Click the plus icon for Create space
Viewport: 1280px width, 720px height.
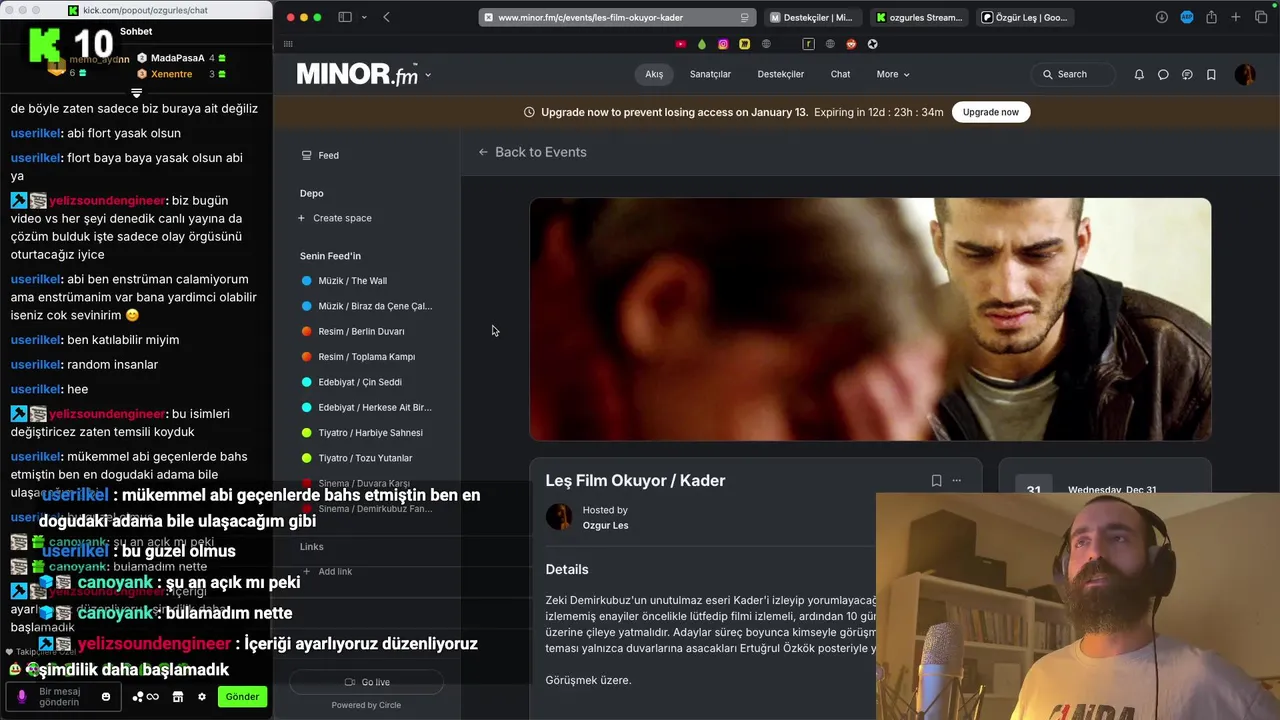click(302, 218)
